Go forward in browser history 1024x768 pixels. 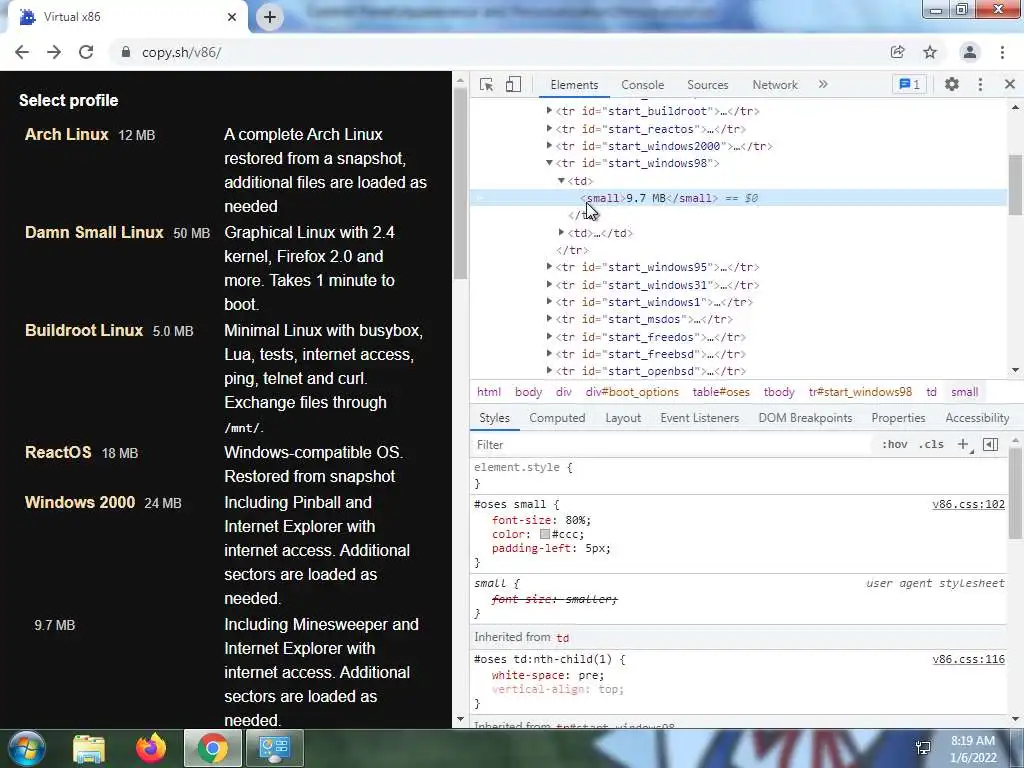tap(54, 52)
